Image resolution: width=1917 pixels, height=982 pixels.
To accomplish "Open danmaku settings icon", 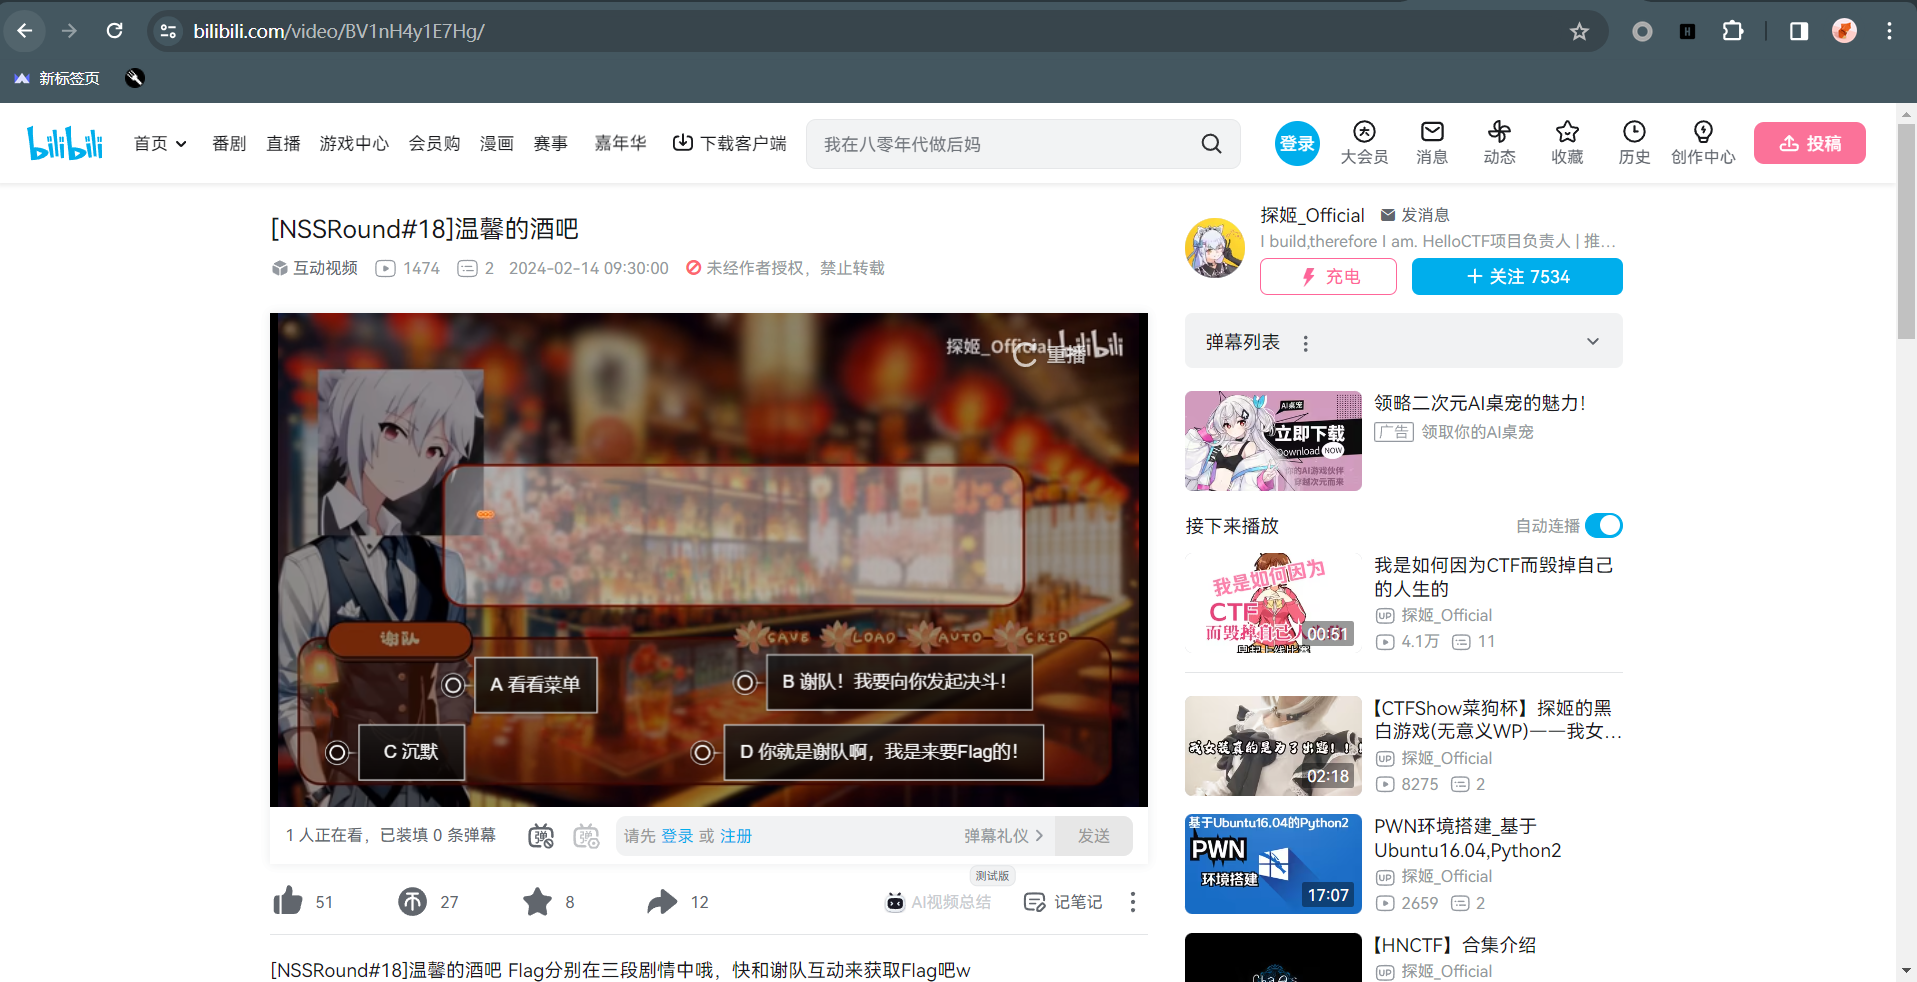I will point(587,836).
